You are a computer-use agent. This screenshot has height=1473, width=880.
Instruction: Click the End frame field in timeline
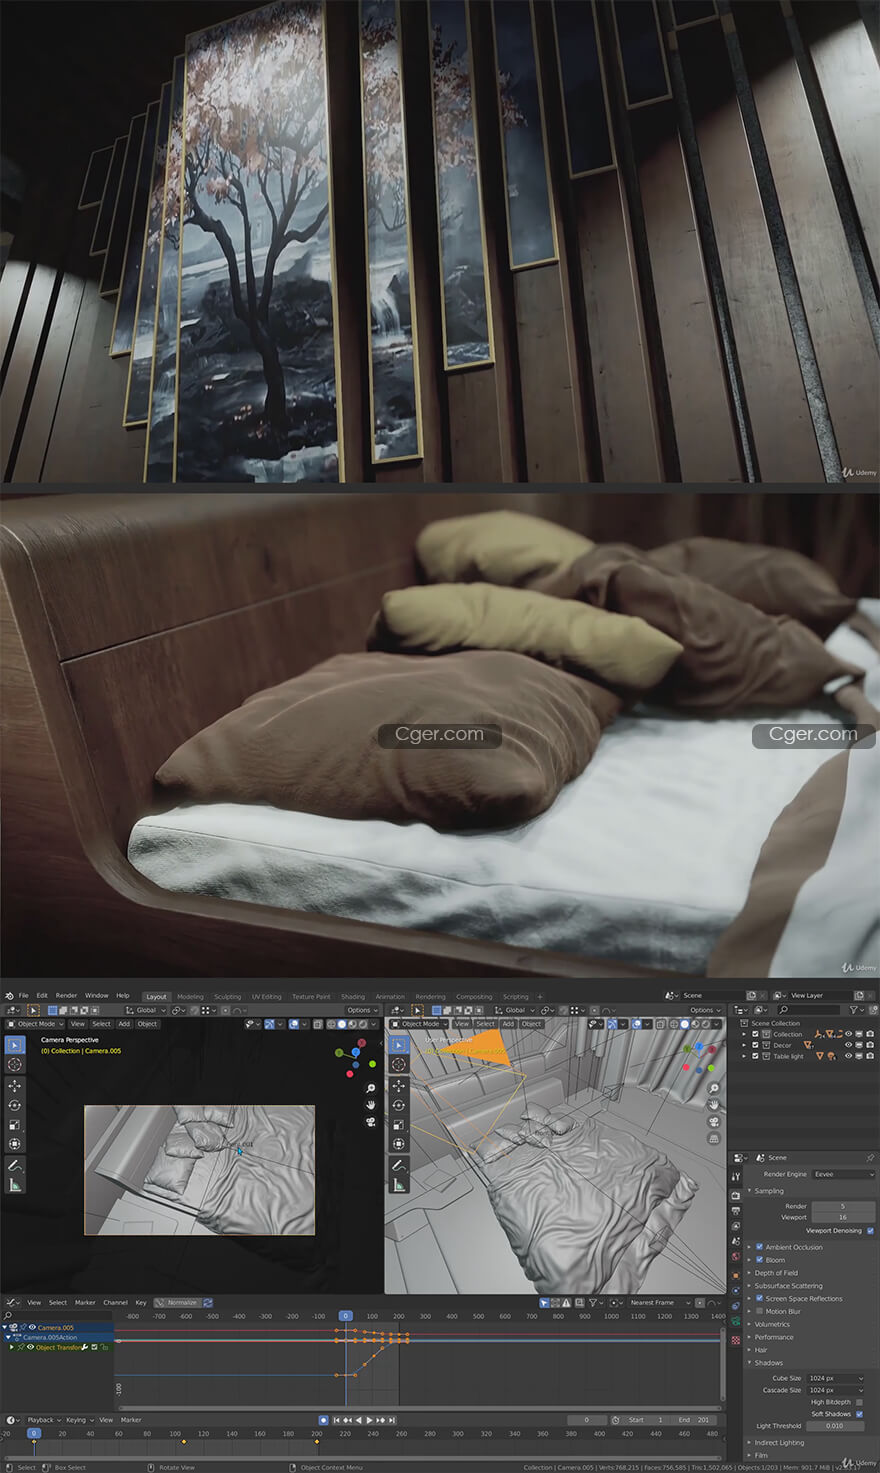693,1420
